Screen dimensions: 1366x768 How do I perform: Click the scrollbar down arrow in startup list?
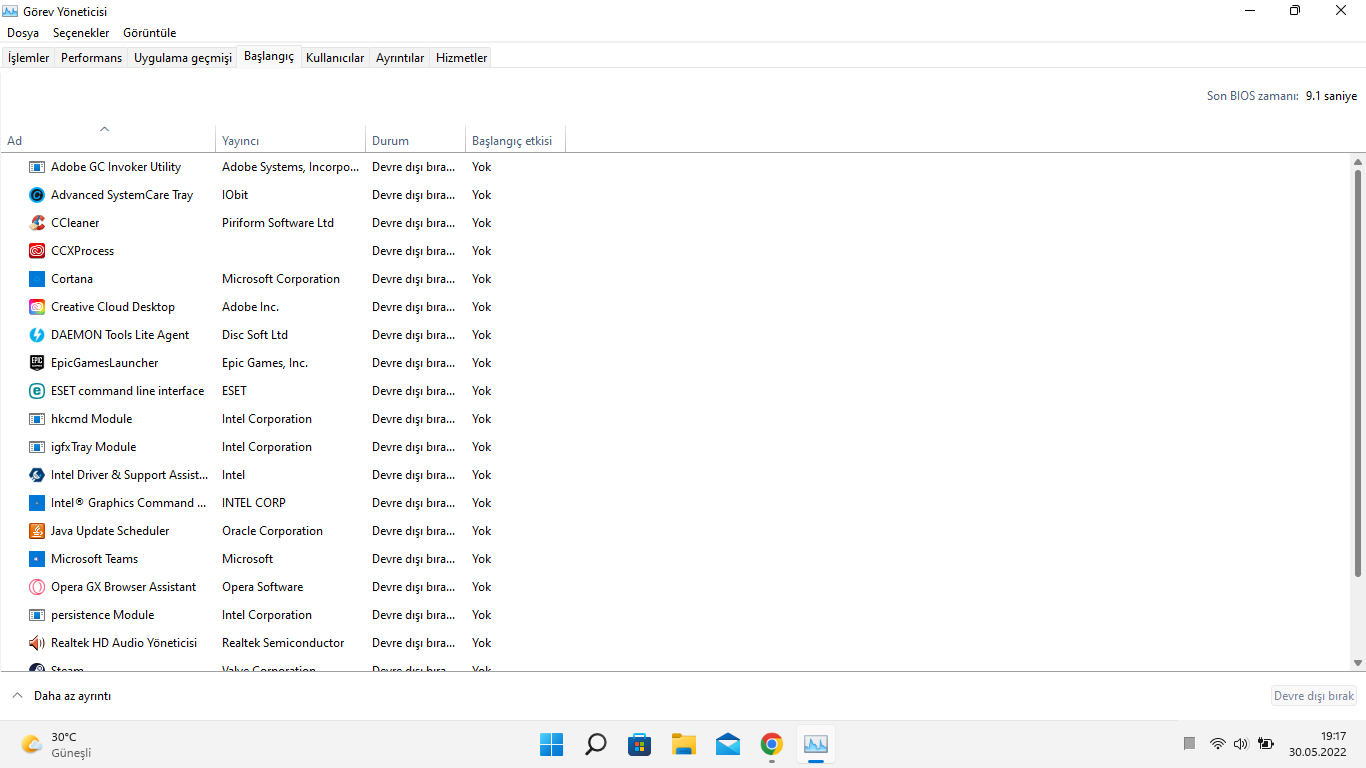[1358, 663]
